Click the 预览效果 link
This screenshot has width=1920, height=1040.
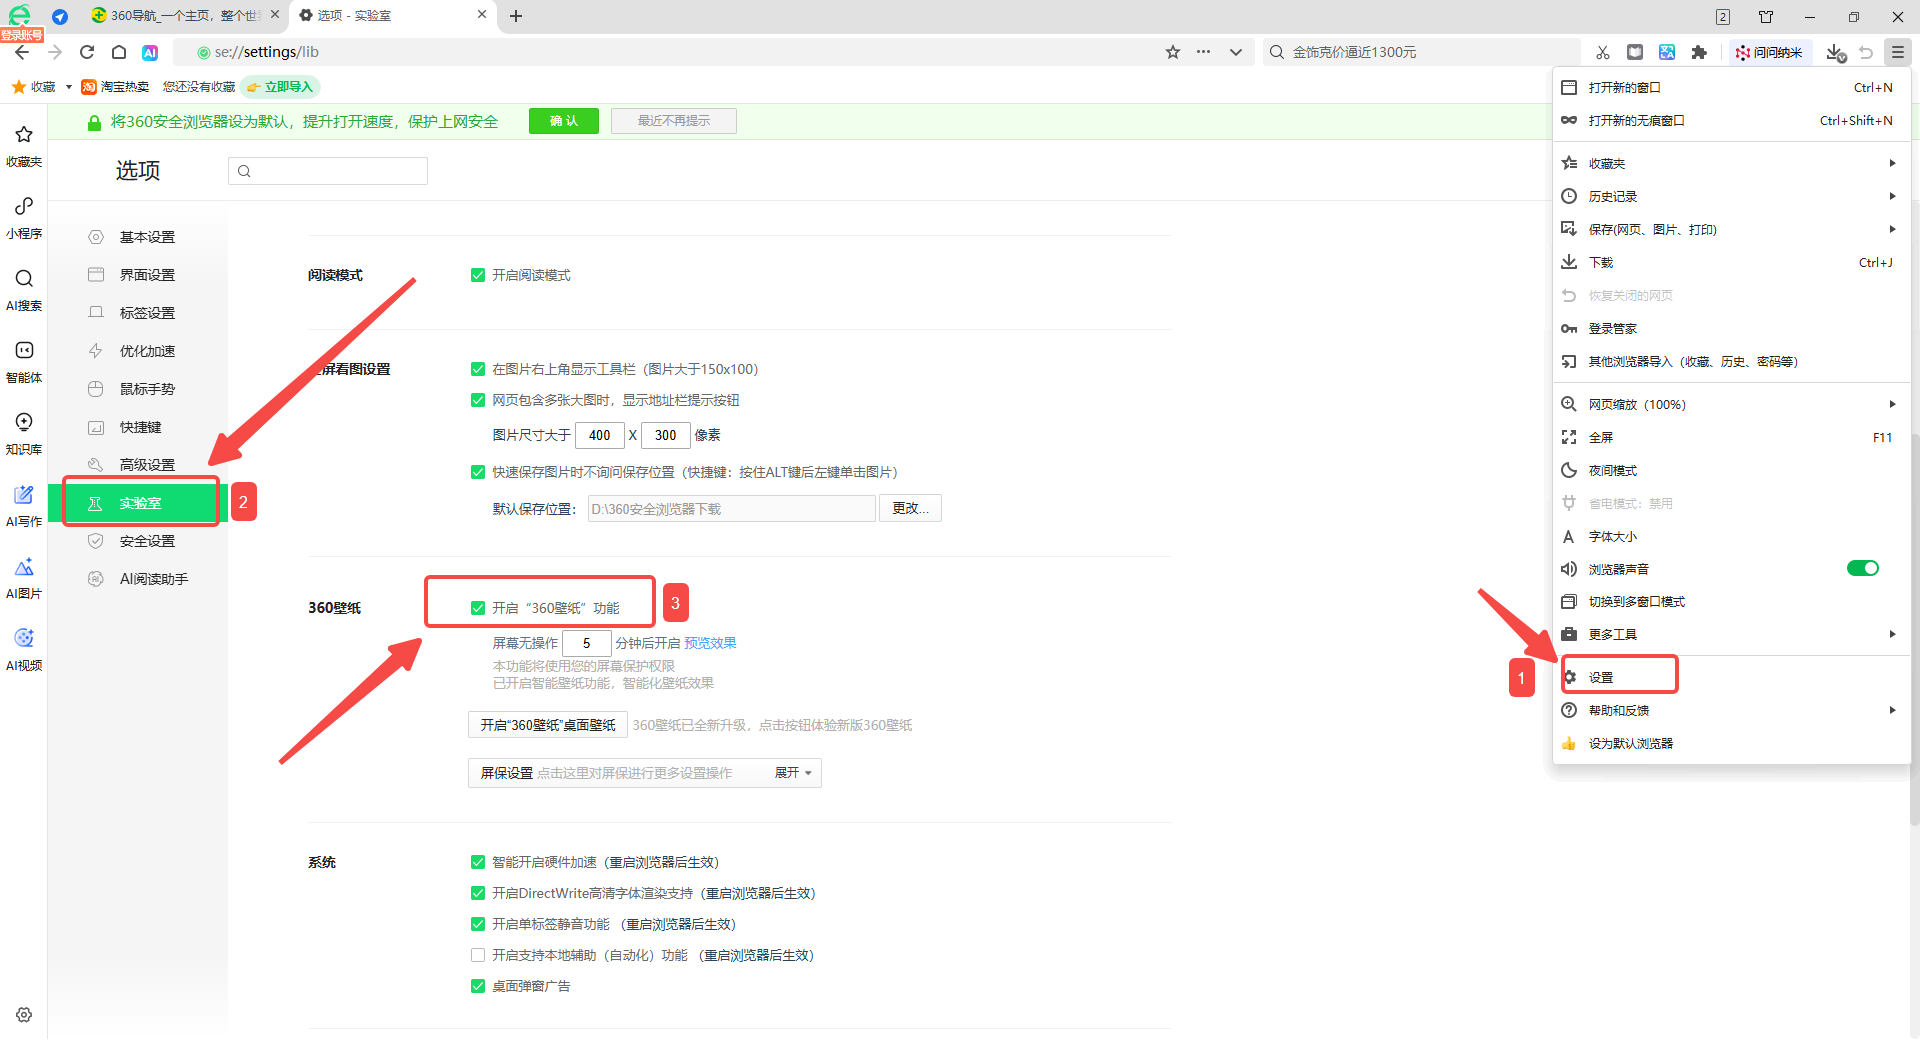coord(710,643)
